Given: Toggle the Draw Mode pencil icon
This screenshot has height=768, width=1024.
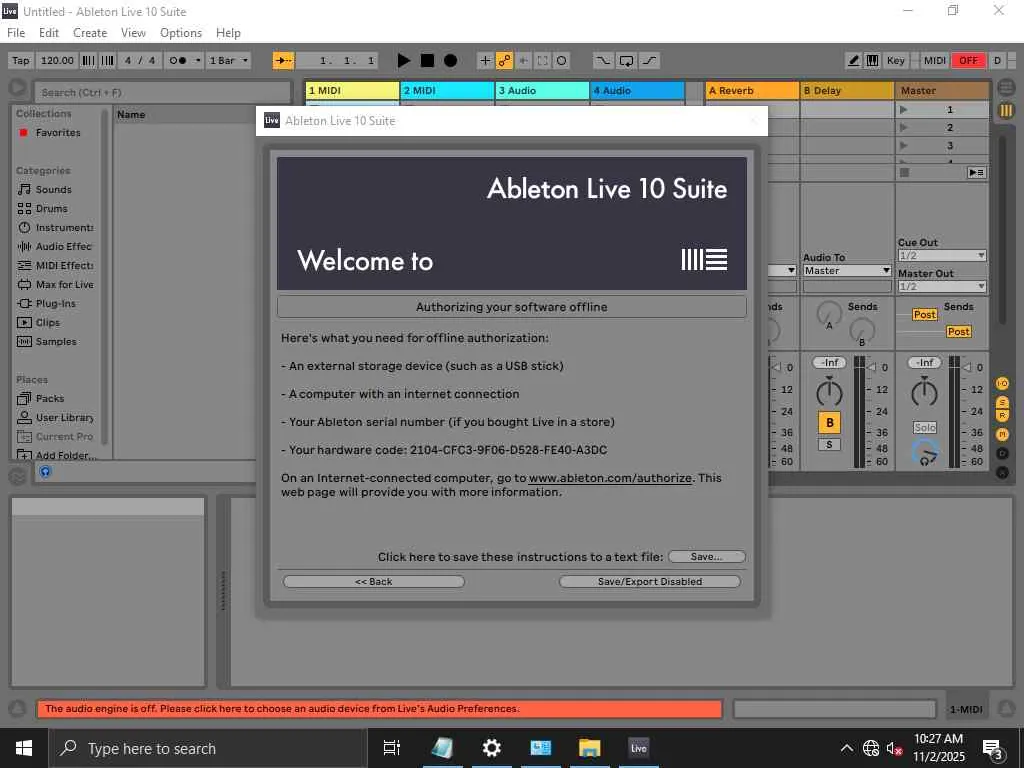Looking at the screenshot, I should pyautogui.click(x=854, y=61).
